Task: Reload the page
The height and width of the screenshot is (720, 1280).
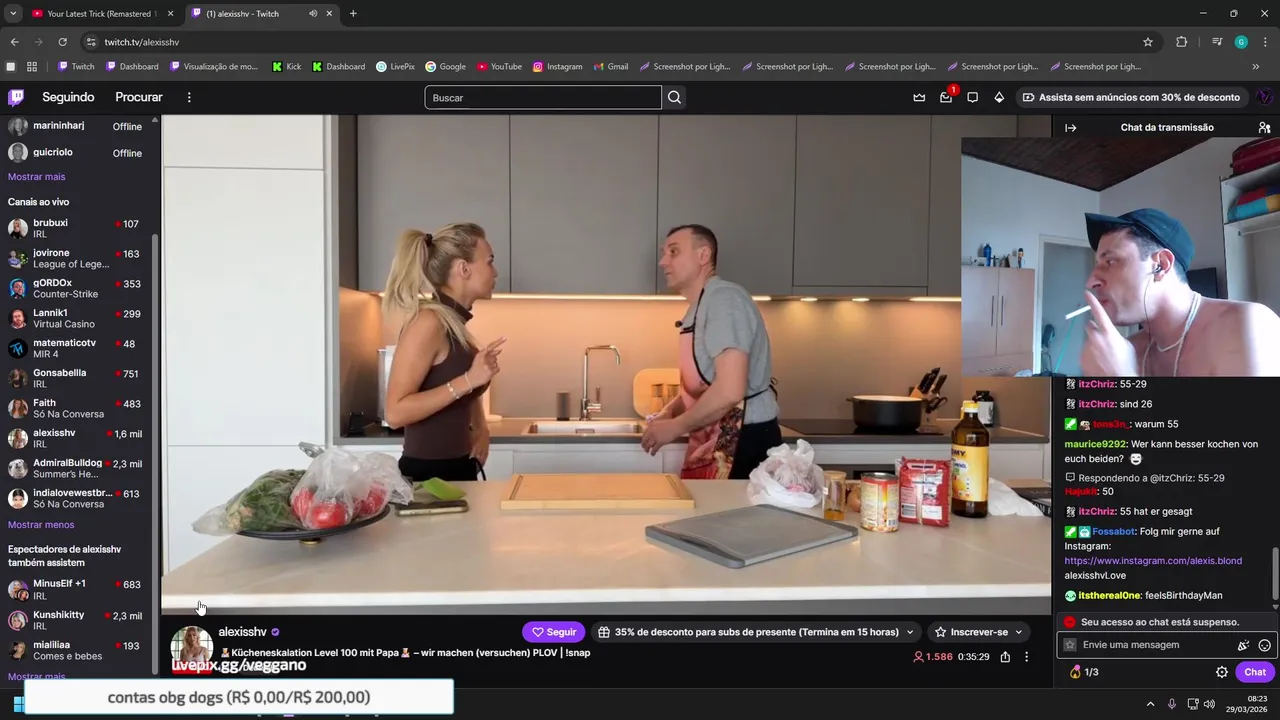Action: point(62,42)
